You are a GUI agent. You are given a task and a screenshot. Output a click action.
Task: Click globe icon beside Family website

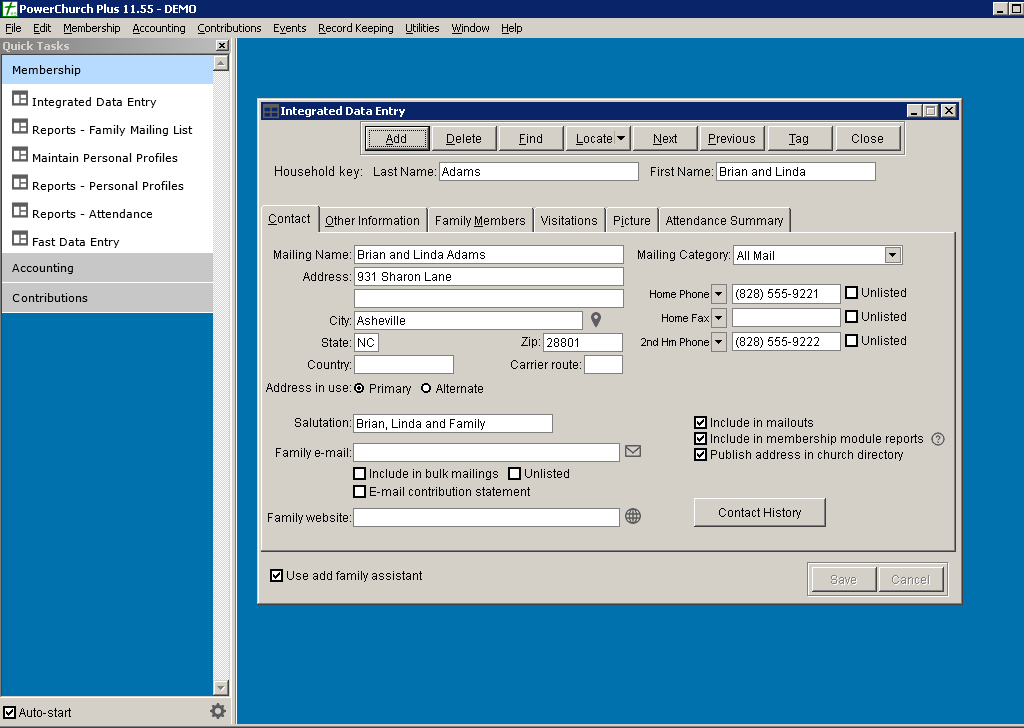tap(633, 516)
